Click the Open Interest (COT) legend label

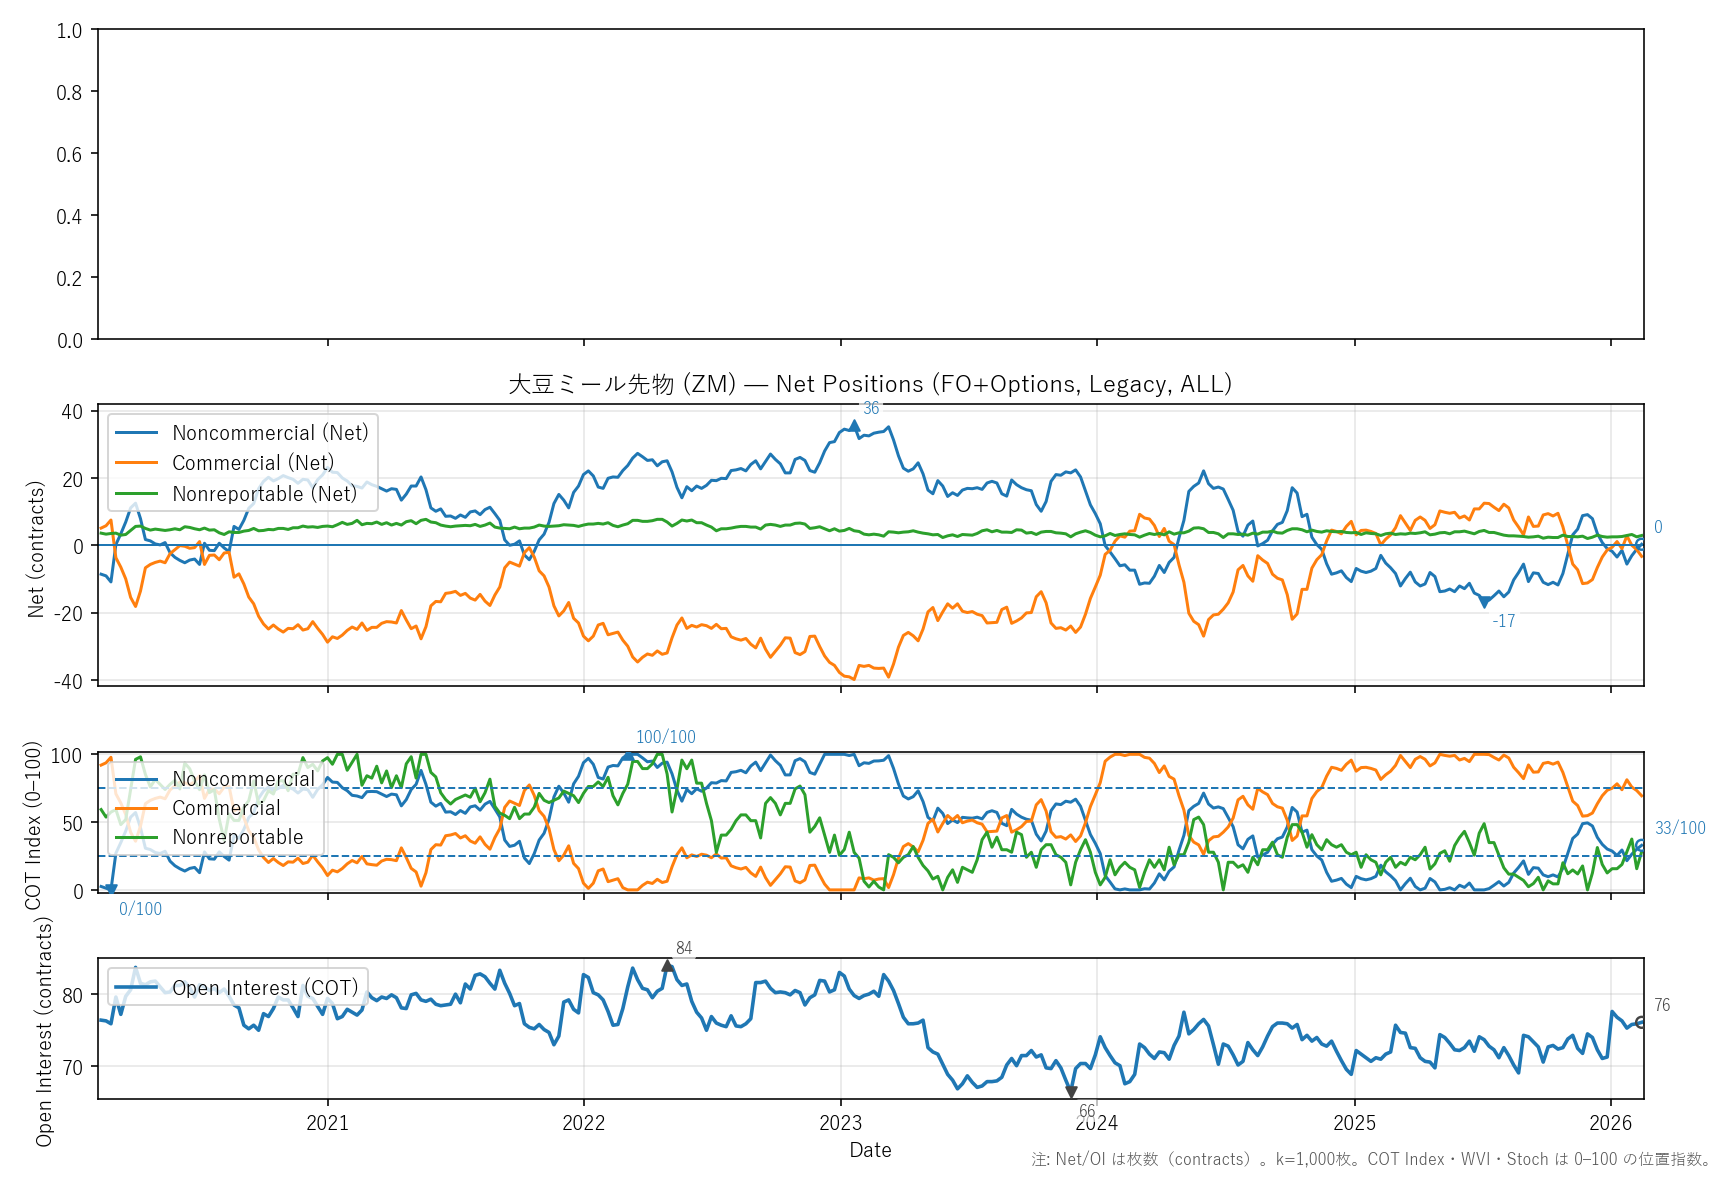pyautogui.click(x=265, y=988)
